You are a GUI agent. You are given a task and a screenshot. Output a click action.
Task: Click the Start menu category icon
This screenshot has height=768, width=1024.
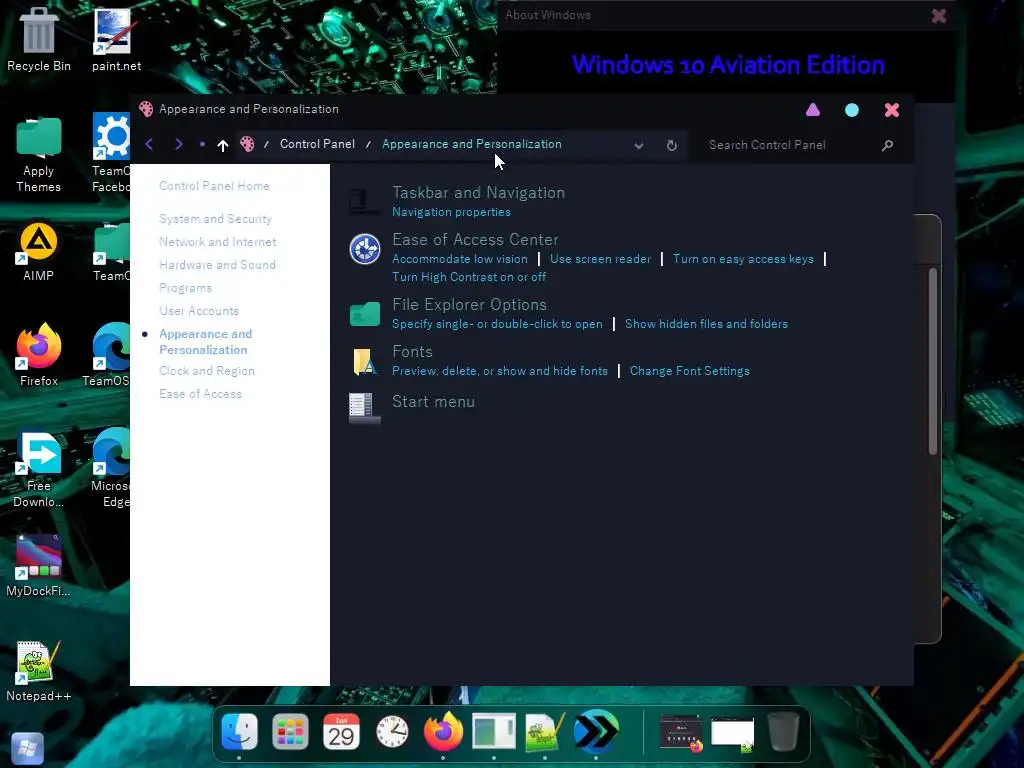364,408
